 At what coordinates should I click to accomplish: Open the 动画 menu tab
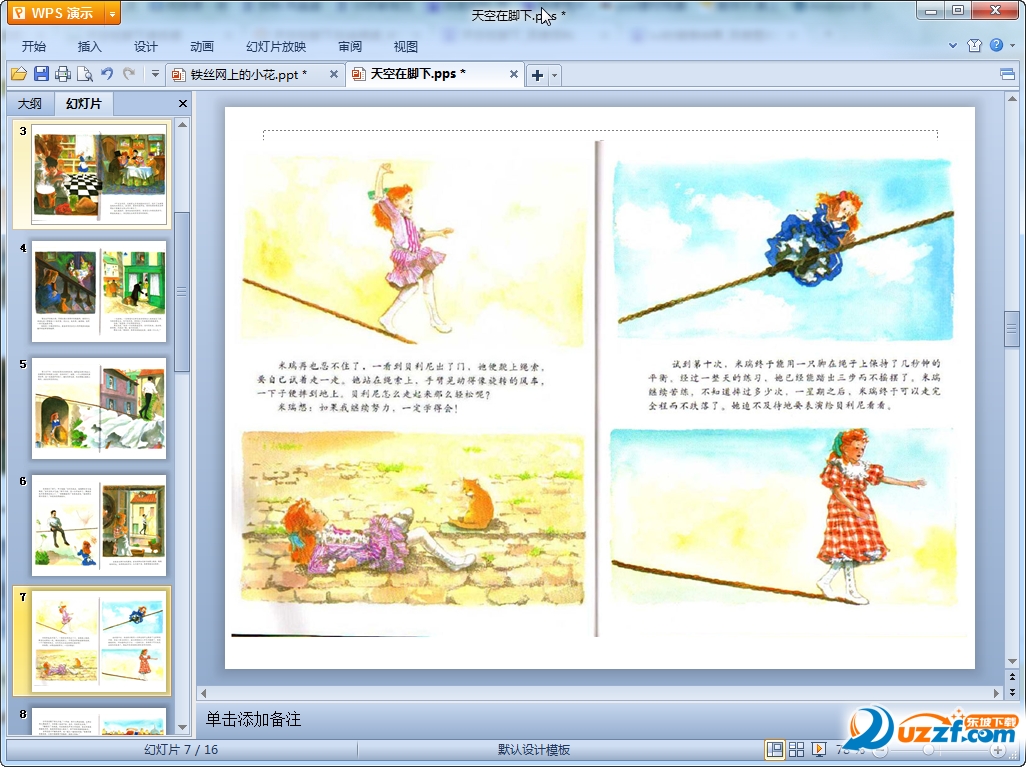(202, 46)
